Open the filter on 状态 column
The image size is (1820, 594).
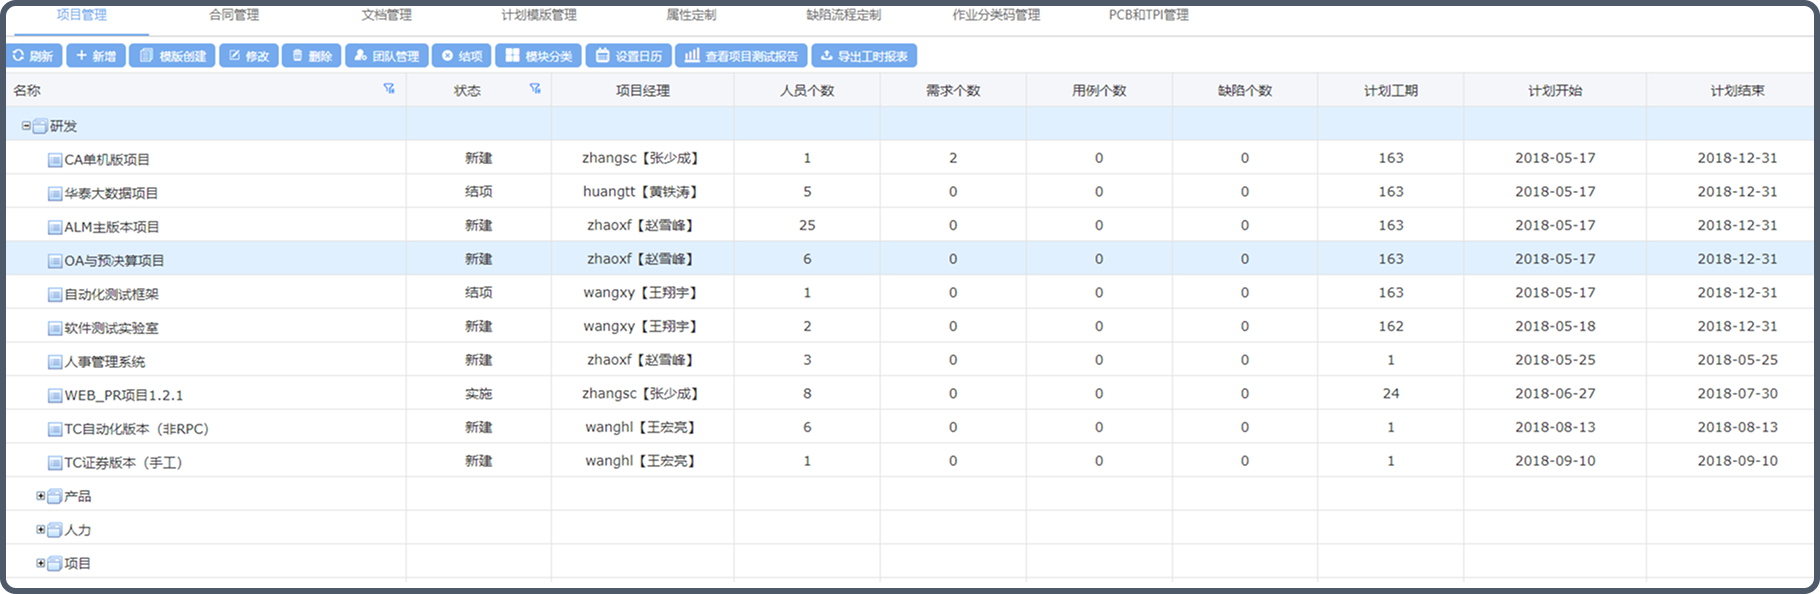coord(535,89)
